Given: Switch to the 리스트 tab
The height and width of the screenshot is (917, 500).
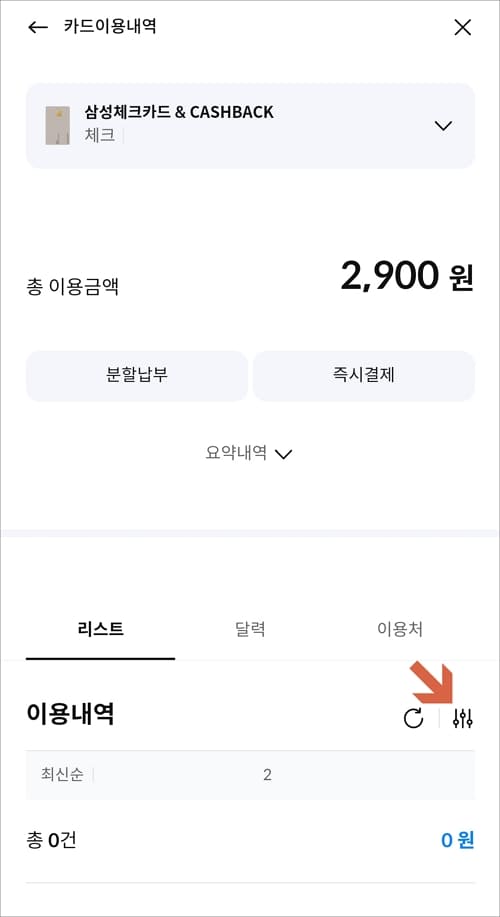Looking at the screenshot, I should [100, 629].
